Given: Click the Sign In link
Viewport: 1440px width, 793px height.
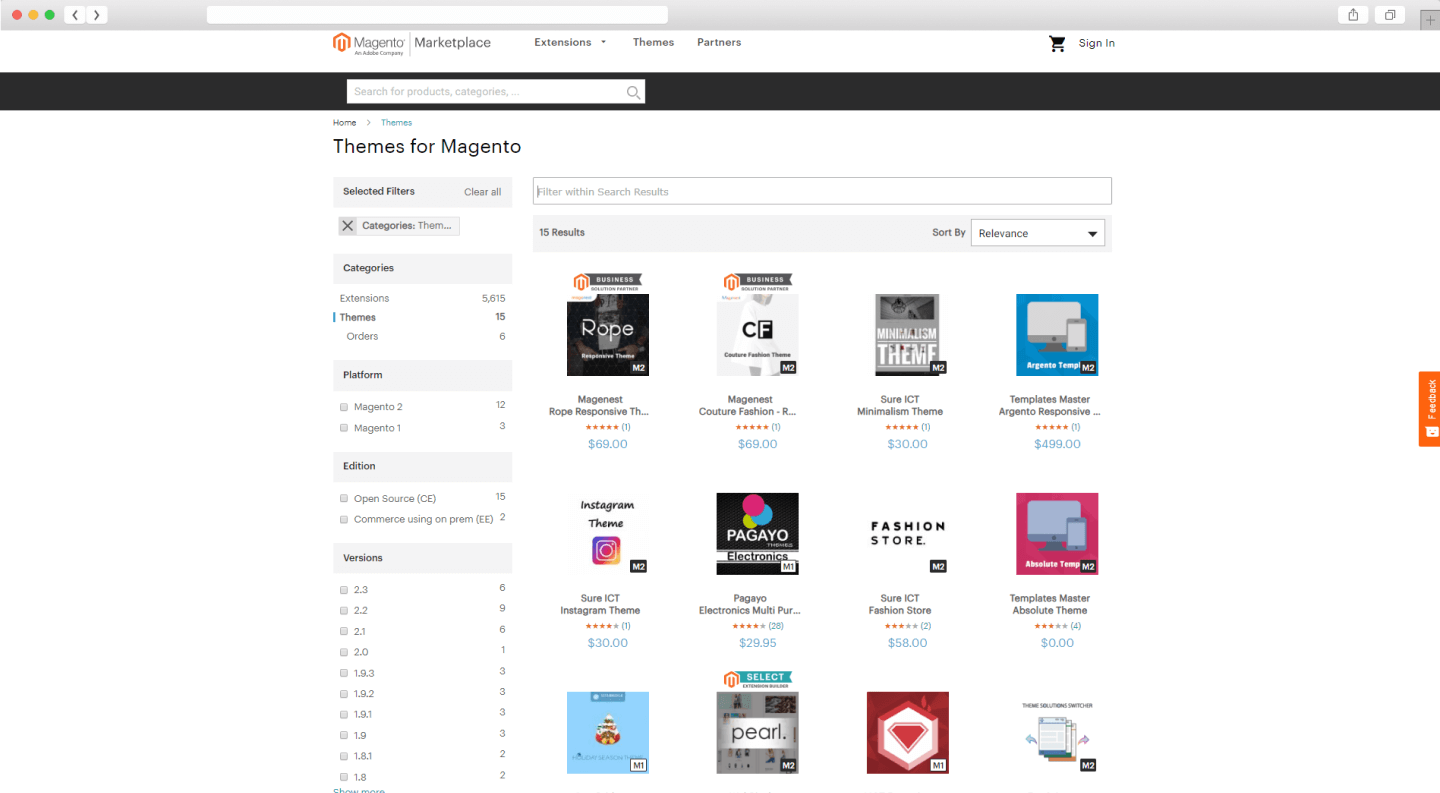Looking at the screenshot, I should pyautogui.click(x=1096, y=43).
